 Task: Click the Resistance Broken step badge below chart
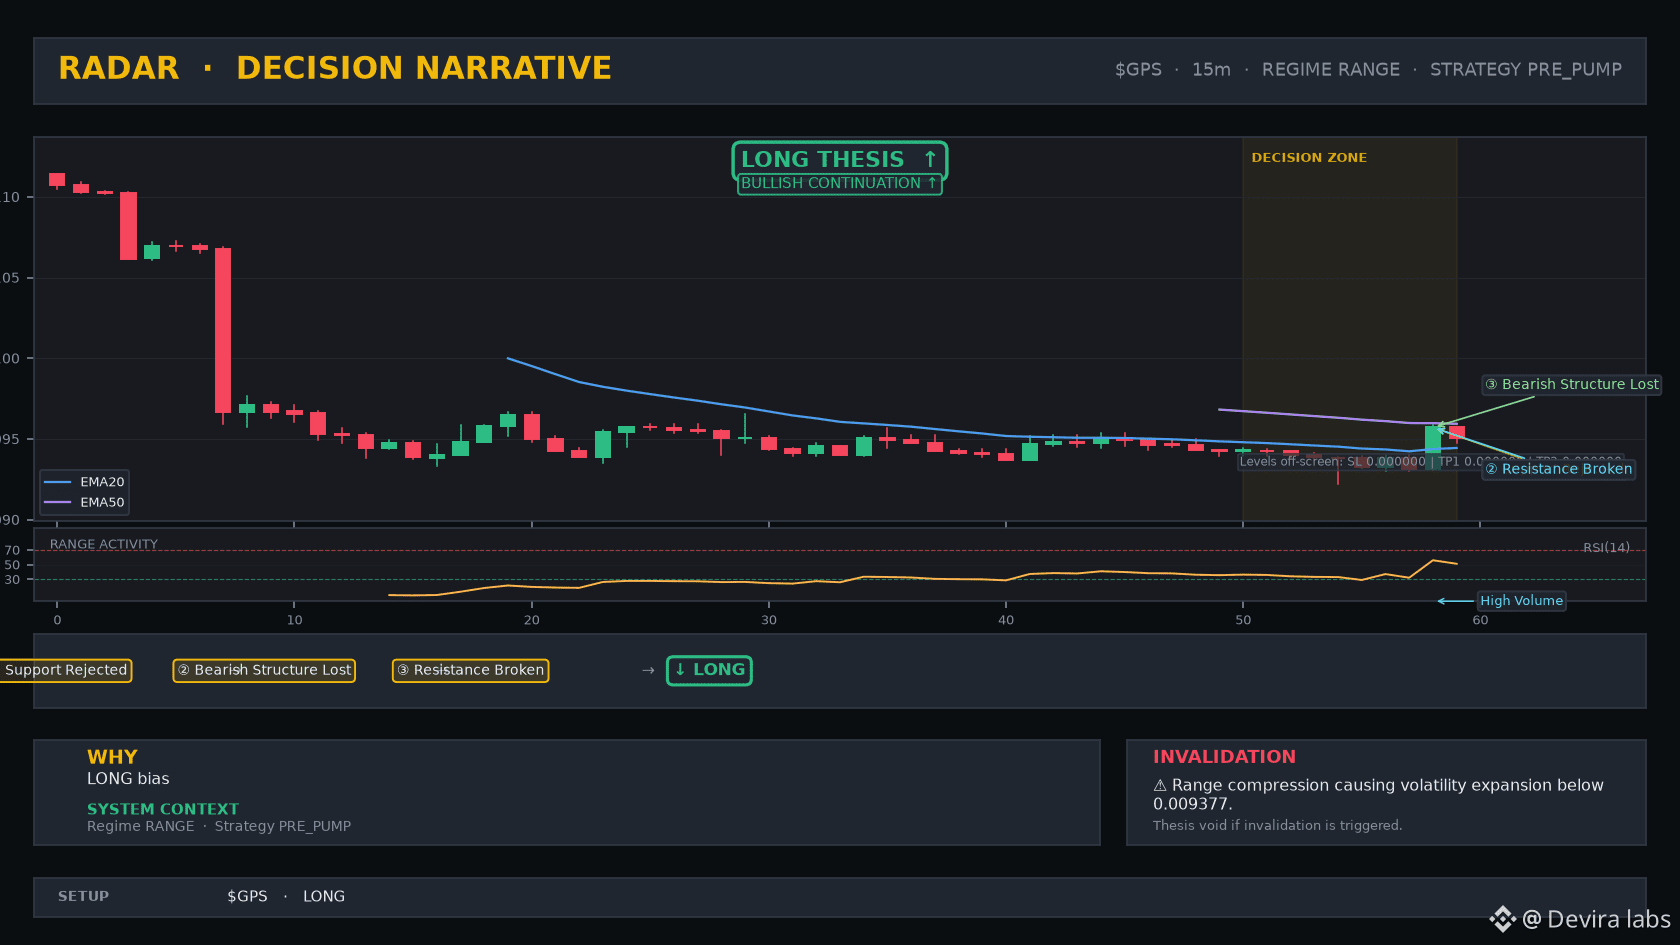470,670
